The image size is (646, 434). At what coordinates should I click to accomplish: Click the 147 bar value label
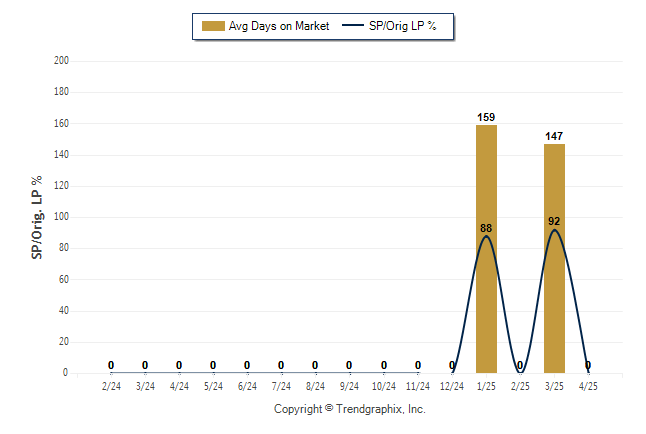pos(554,136)
